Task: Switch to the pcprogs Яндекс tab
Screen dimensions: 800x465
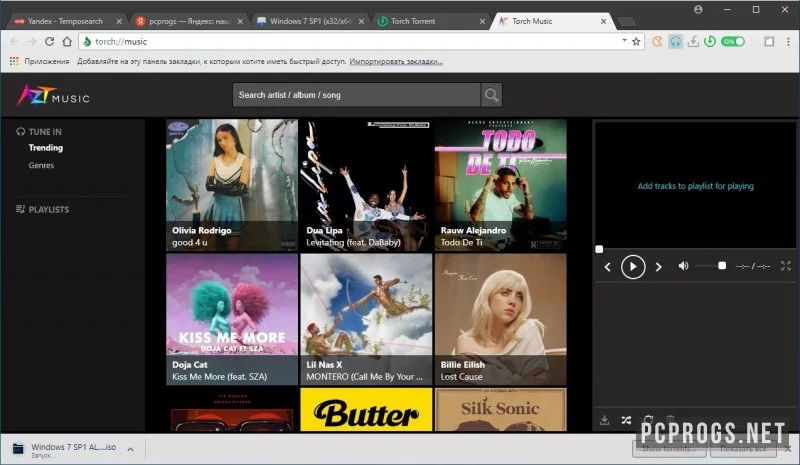Action: click(x=189, y=21)
